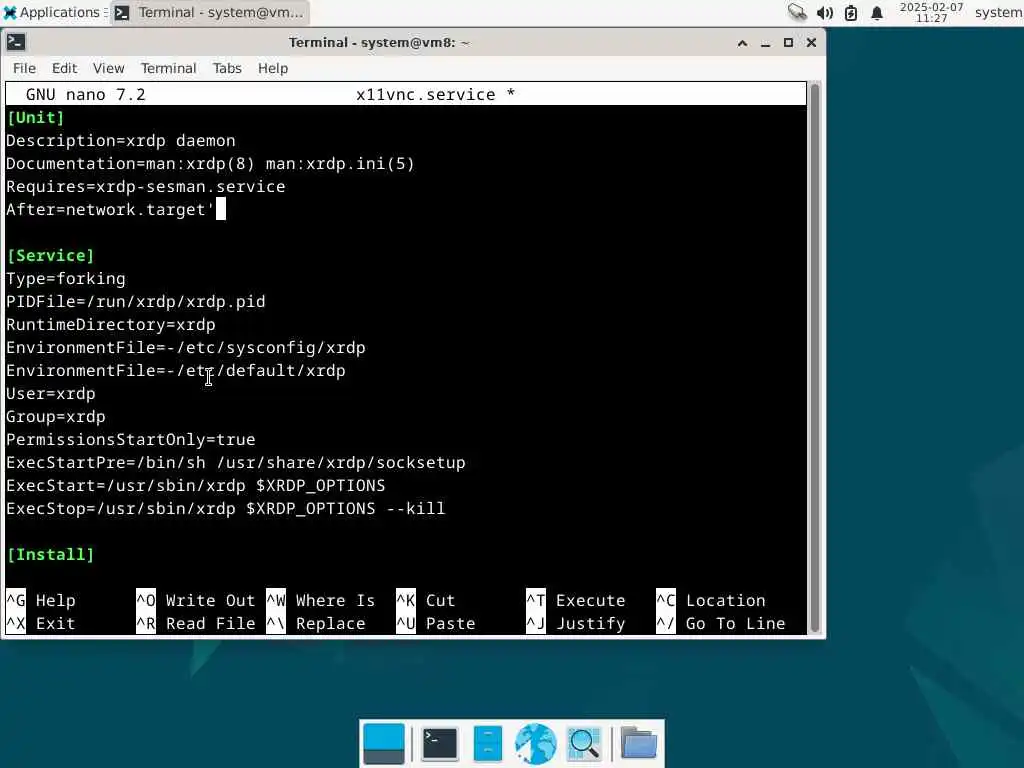The image size is (1024, 768).
Task: Click the ^O Write Out shortcut
Action: 195,600
